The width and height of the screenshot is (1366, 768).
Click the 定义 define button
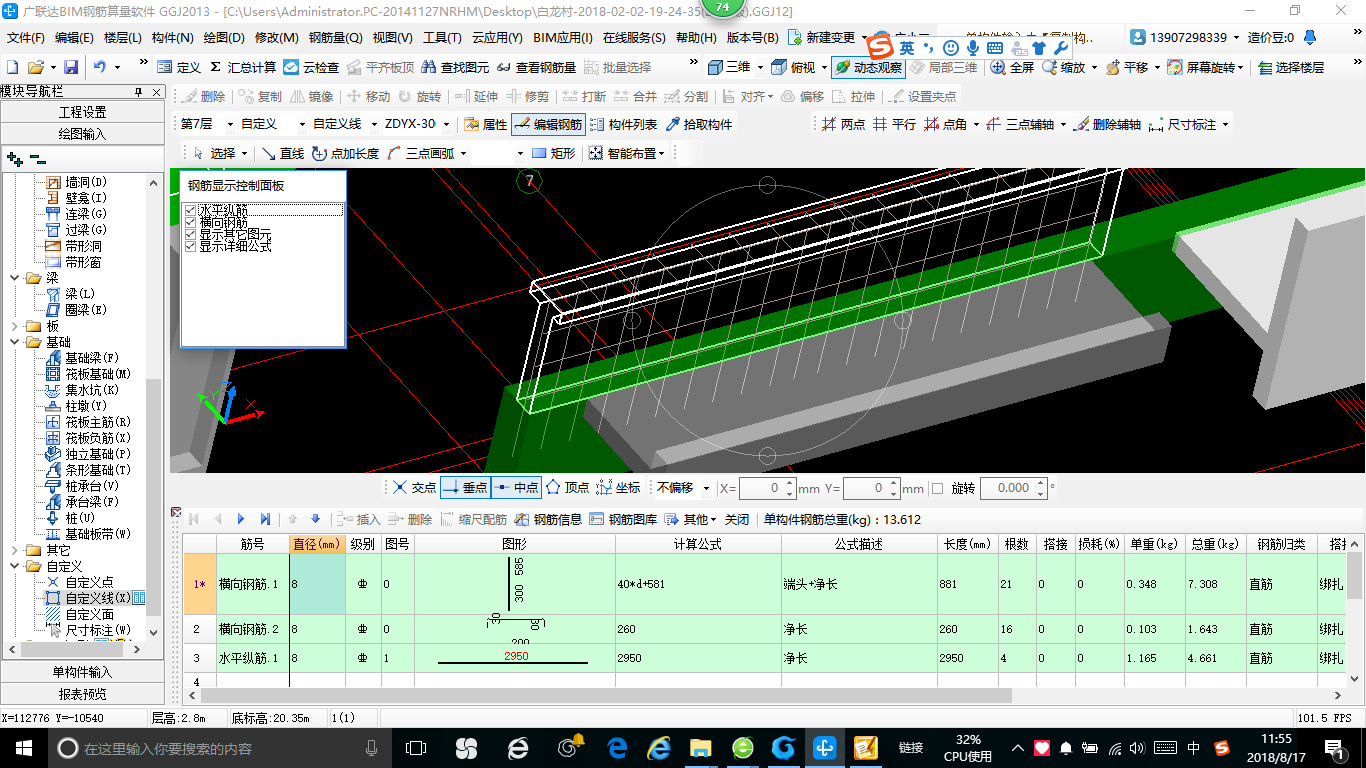(x=180, y=67)
